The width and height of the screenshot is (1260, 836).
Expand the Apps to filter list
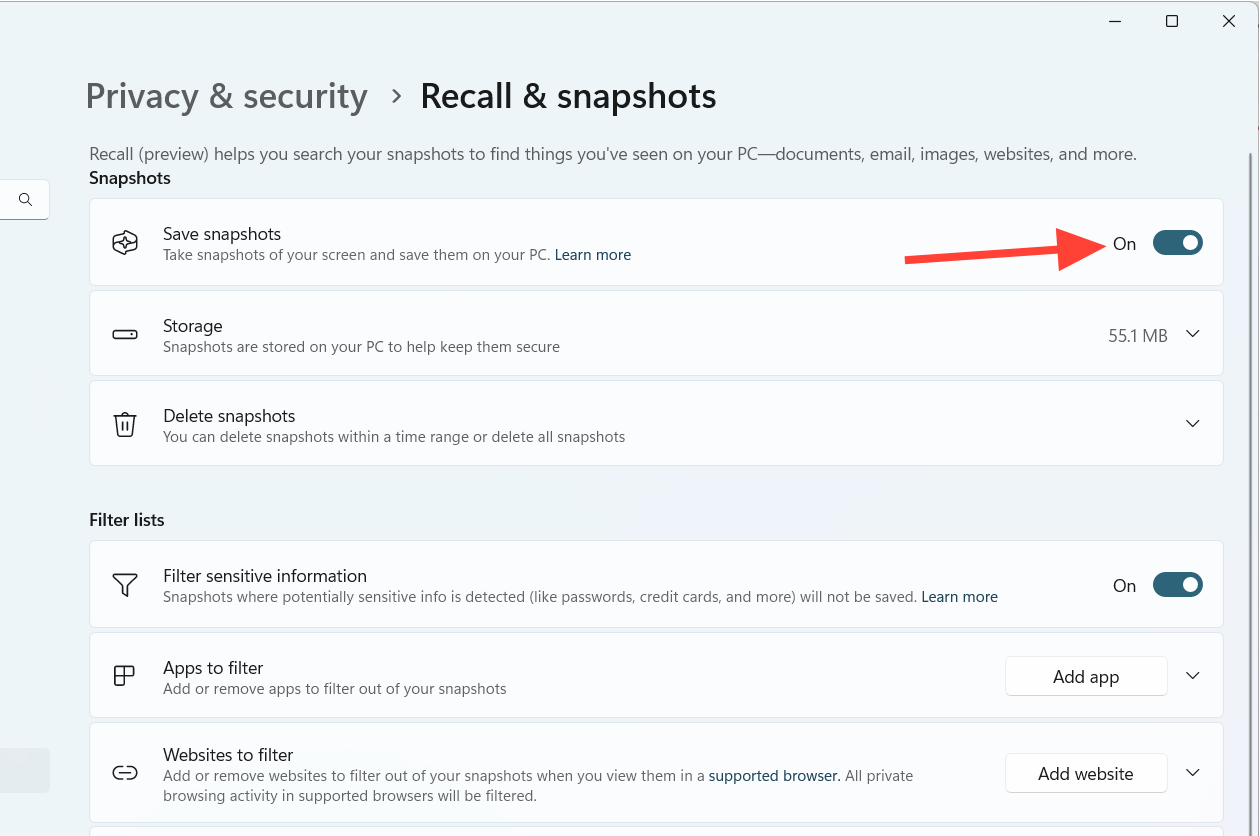[1192, 676]
